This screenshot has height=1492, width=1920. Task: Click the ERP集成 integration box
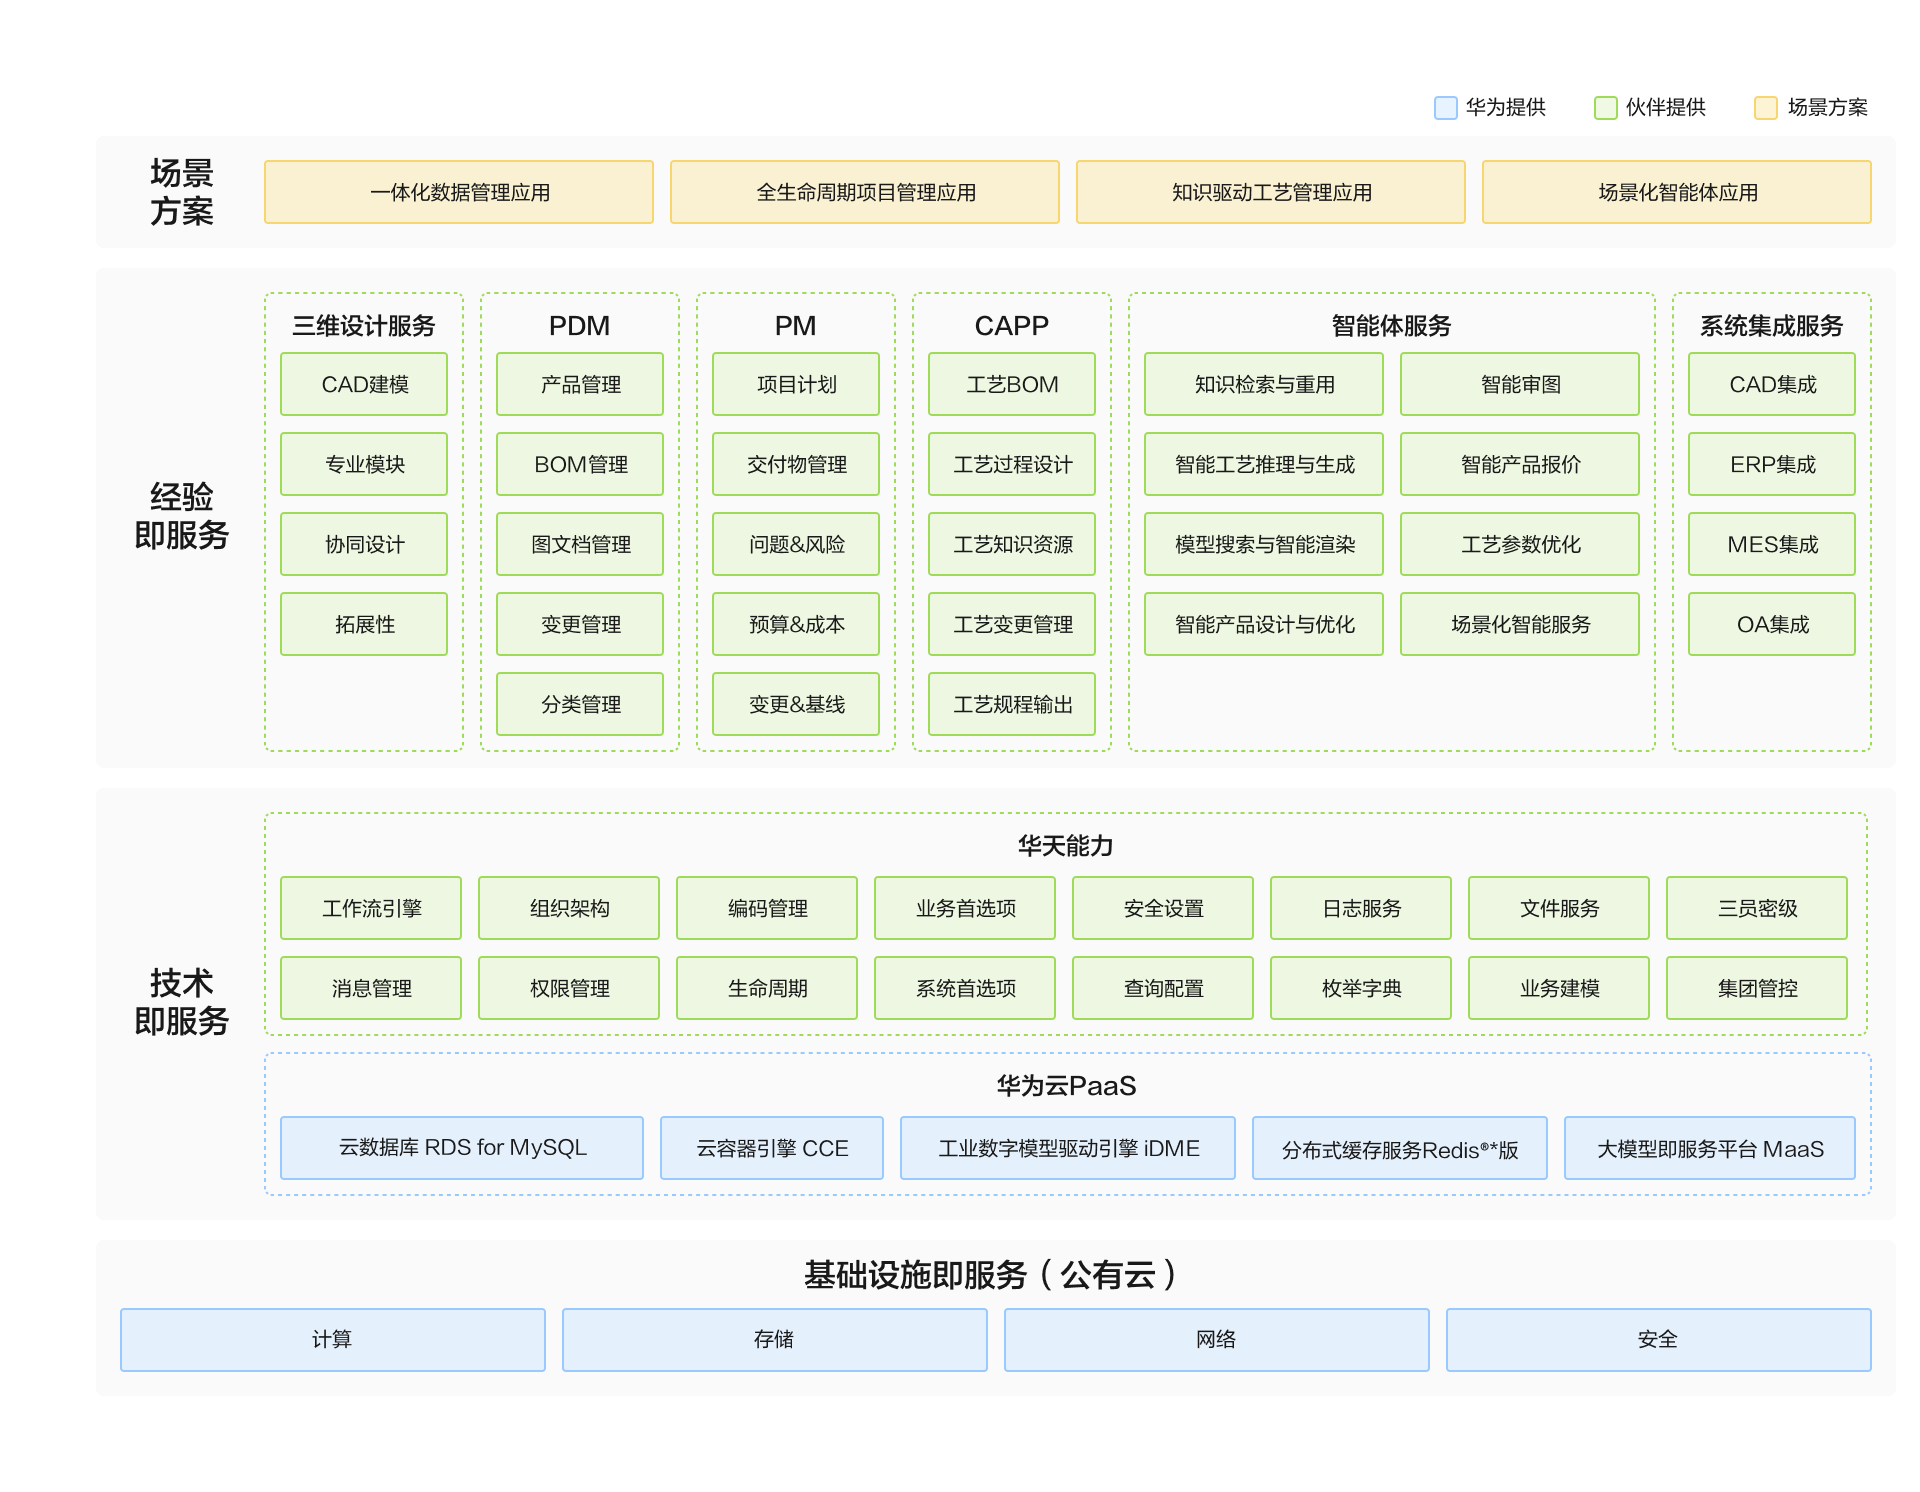pyautogui.click(x=1772, y=464)
